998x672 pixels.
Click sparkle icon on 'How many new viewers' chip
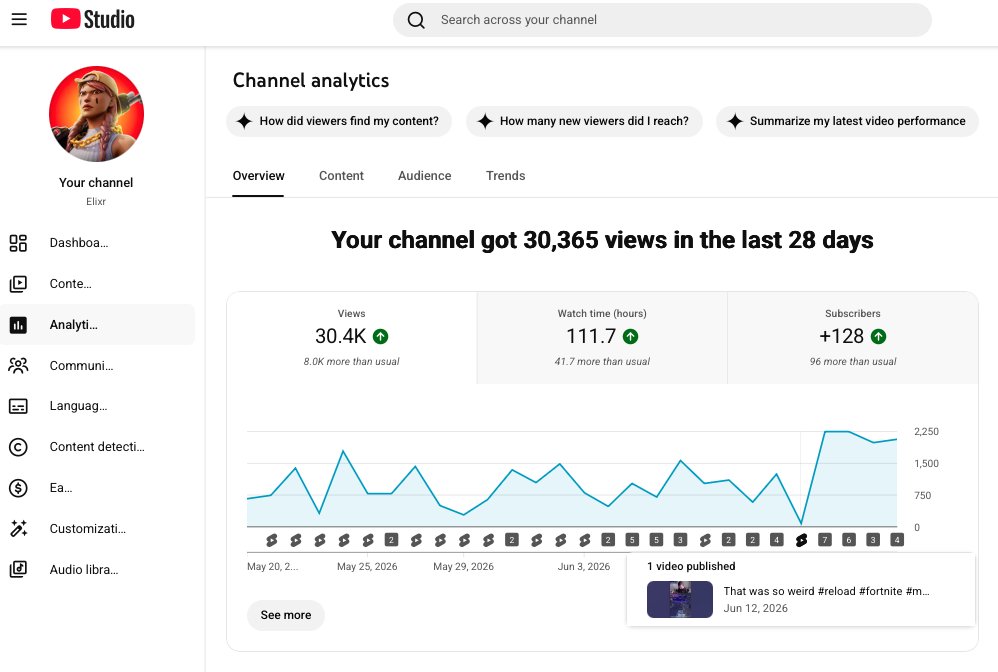pyautogui.click(x=485, y=121)
